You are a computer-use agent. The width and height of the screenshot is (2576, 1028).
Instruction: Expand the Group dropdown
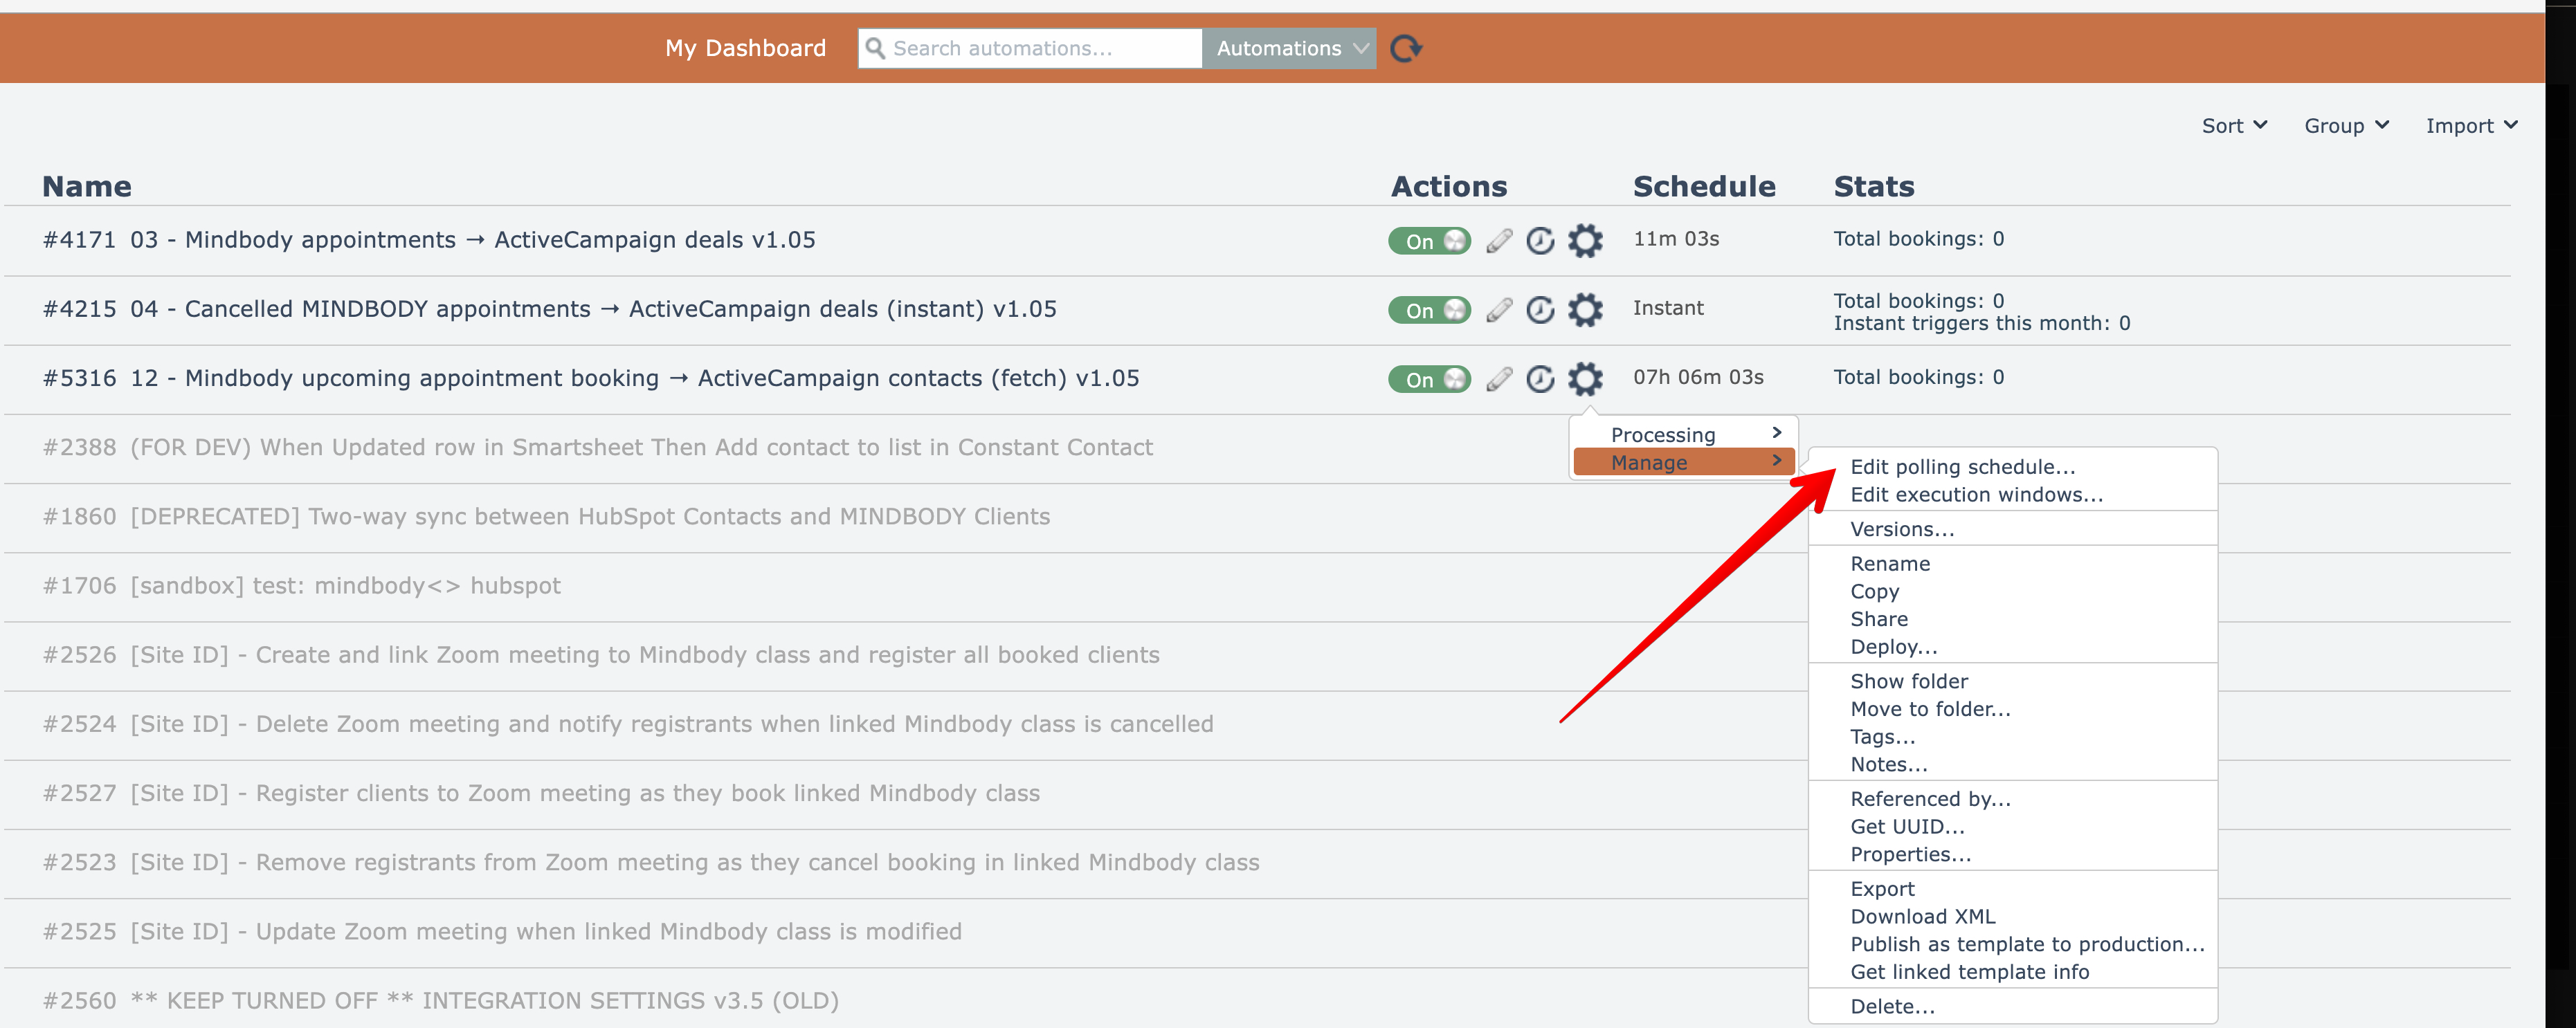click(2345, 126)
